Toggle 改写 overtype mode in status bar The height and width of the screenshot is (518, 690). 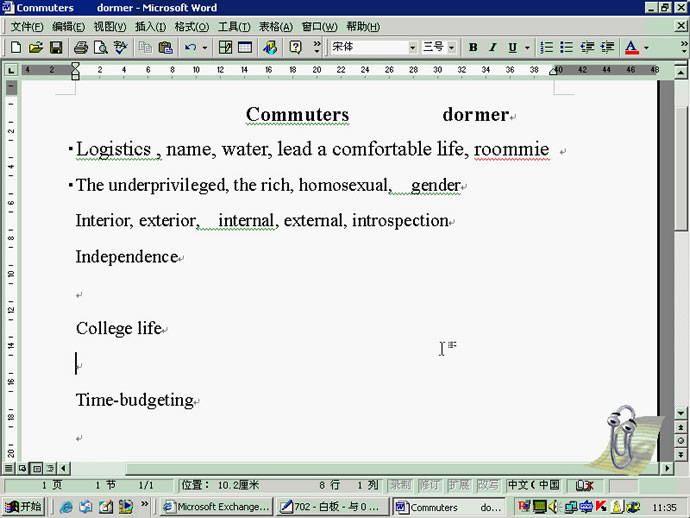[x=488, y=485]
